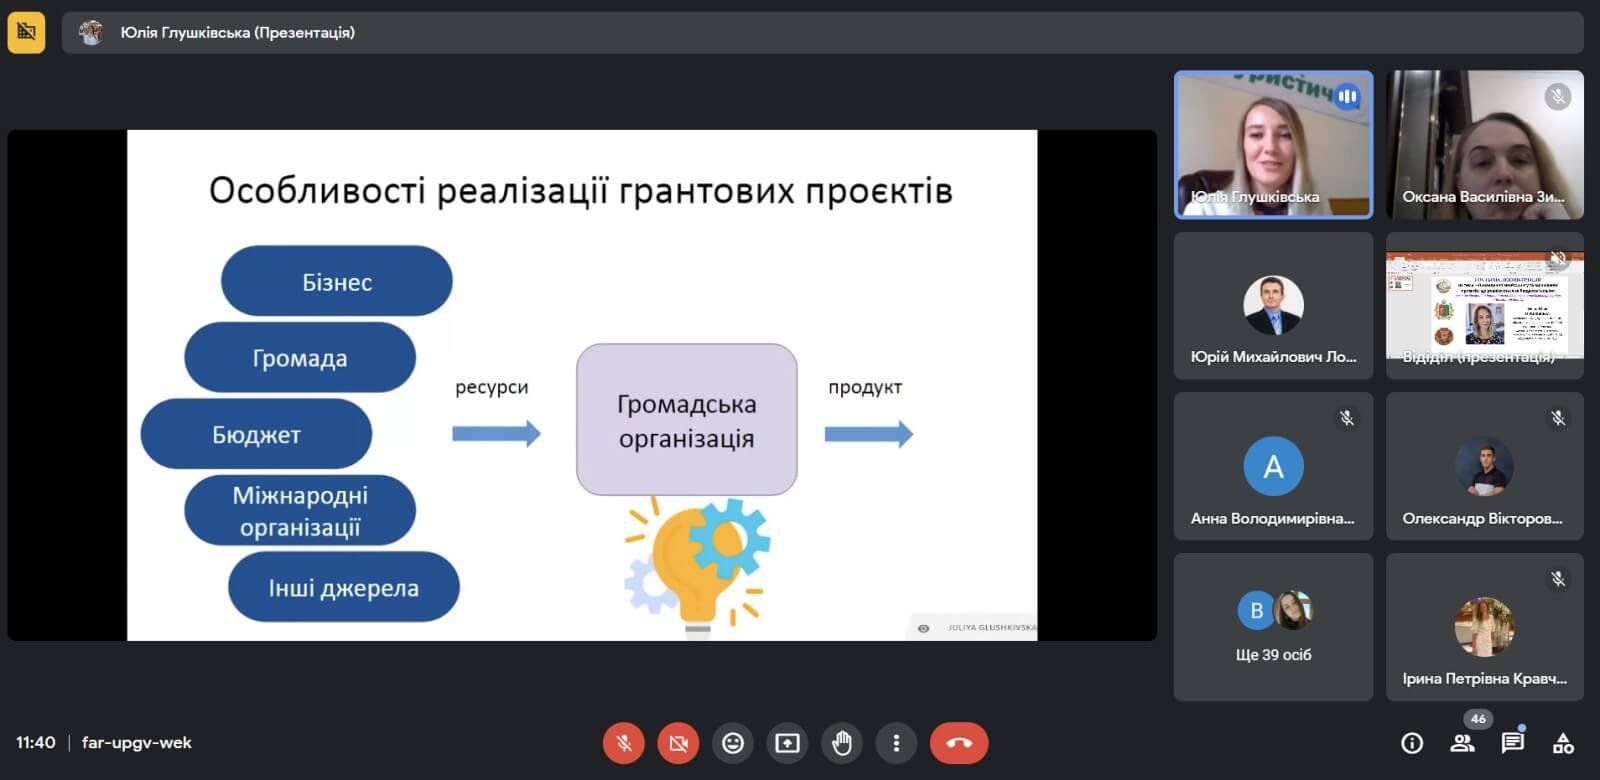This screenshot has width=1600, height=780.
Task: Show the participants people panel
Action: click(x=1462, y=743)
